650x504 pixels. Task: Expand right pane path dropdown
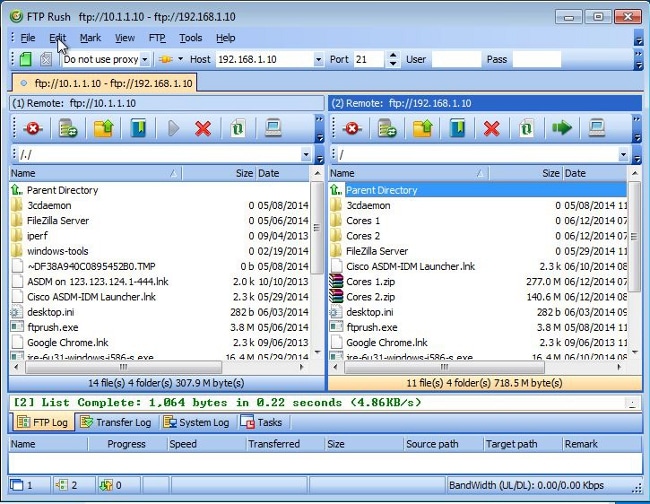623,155
